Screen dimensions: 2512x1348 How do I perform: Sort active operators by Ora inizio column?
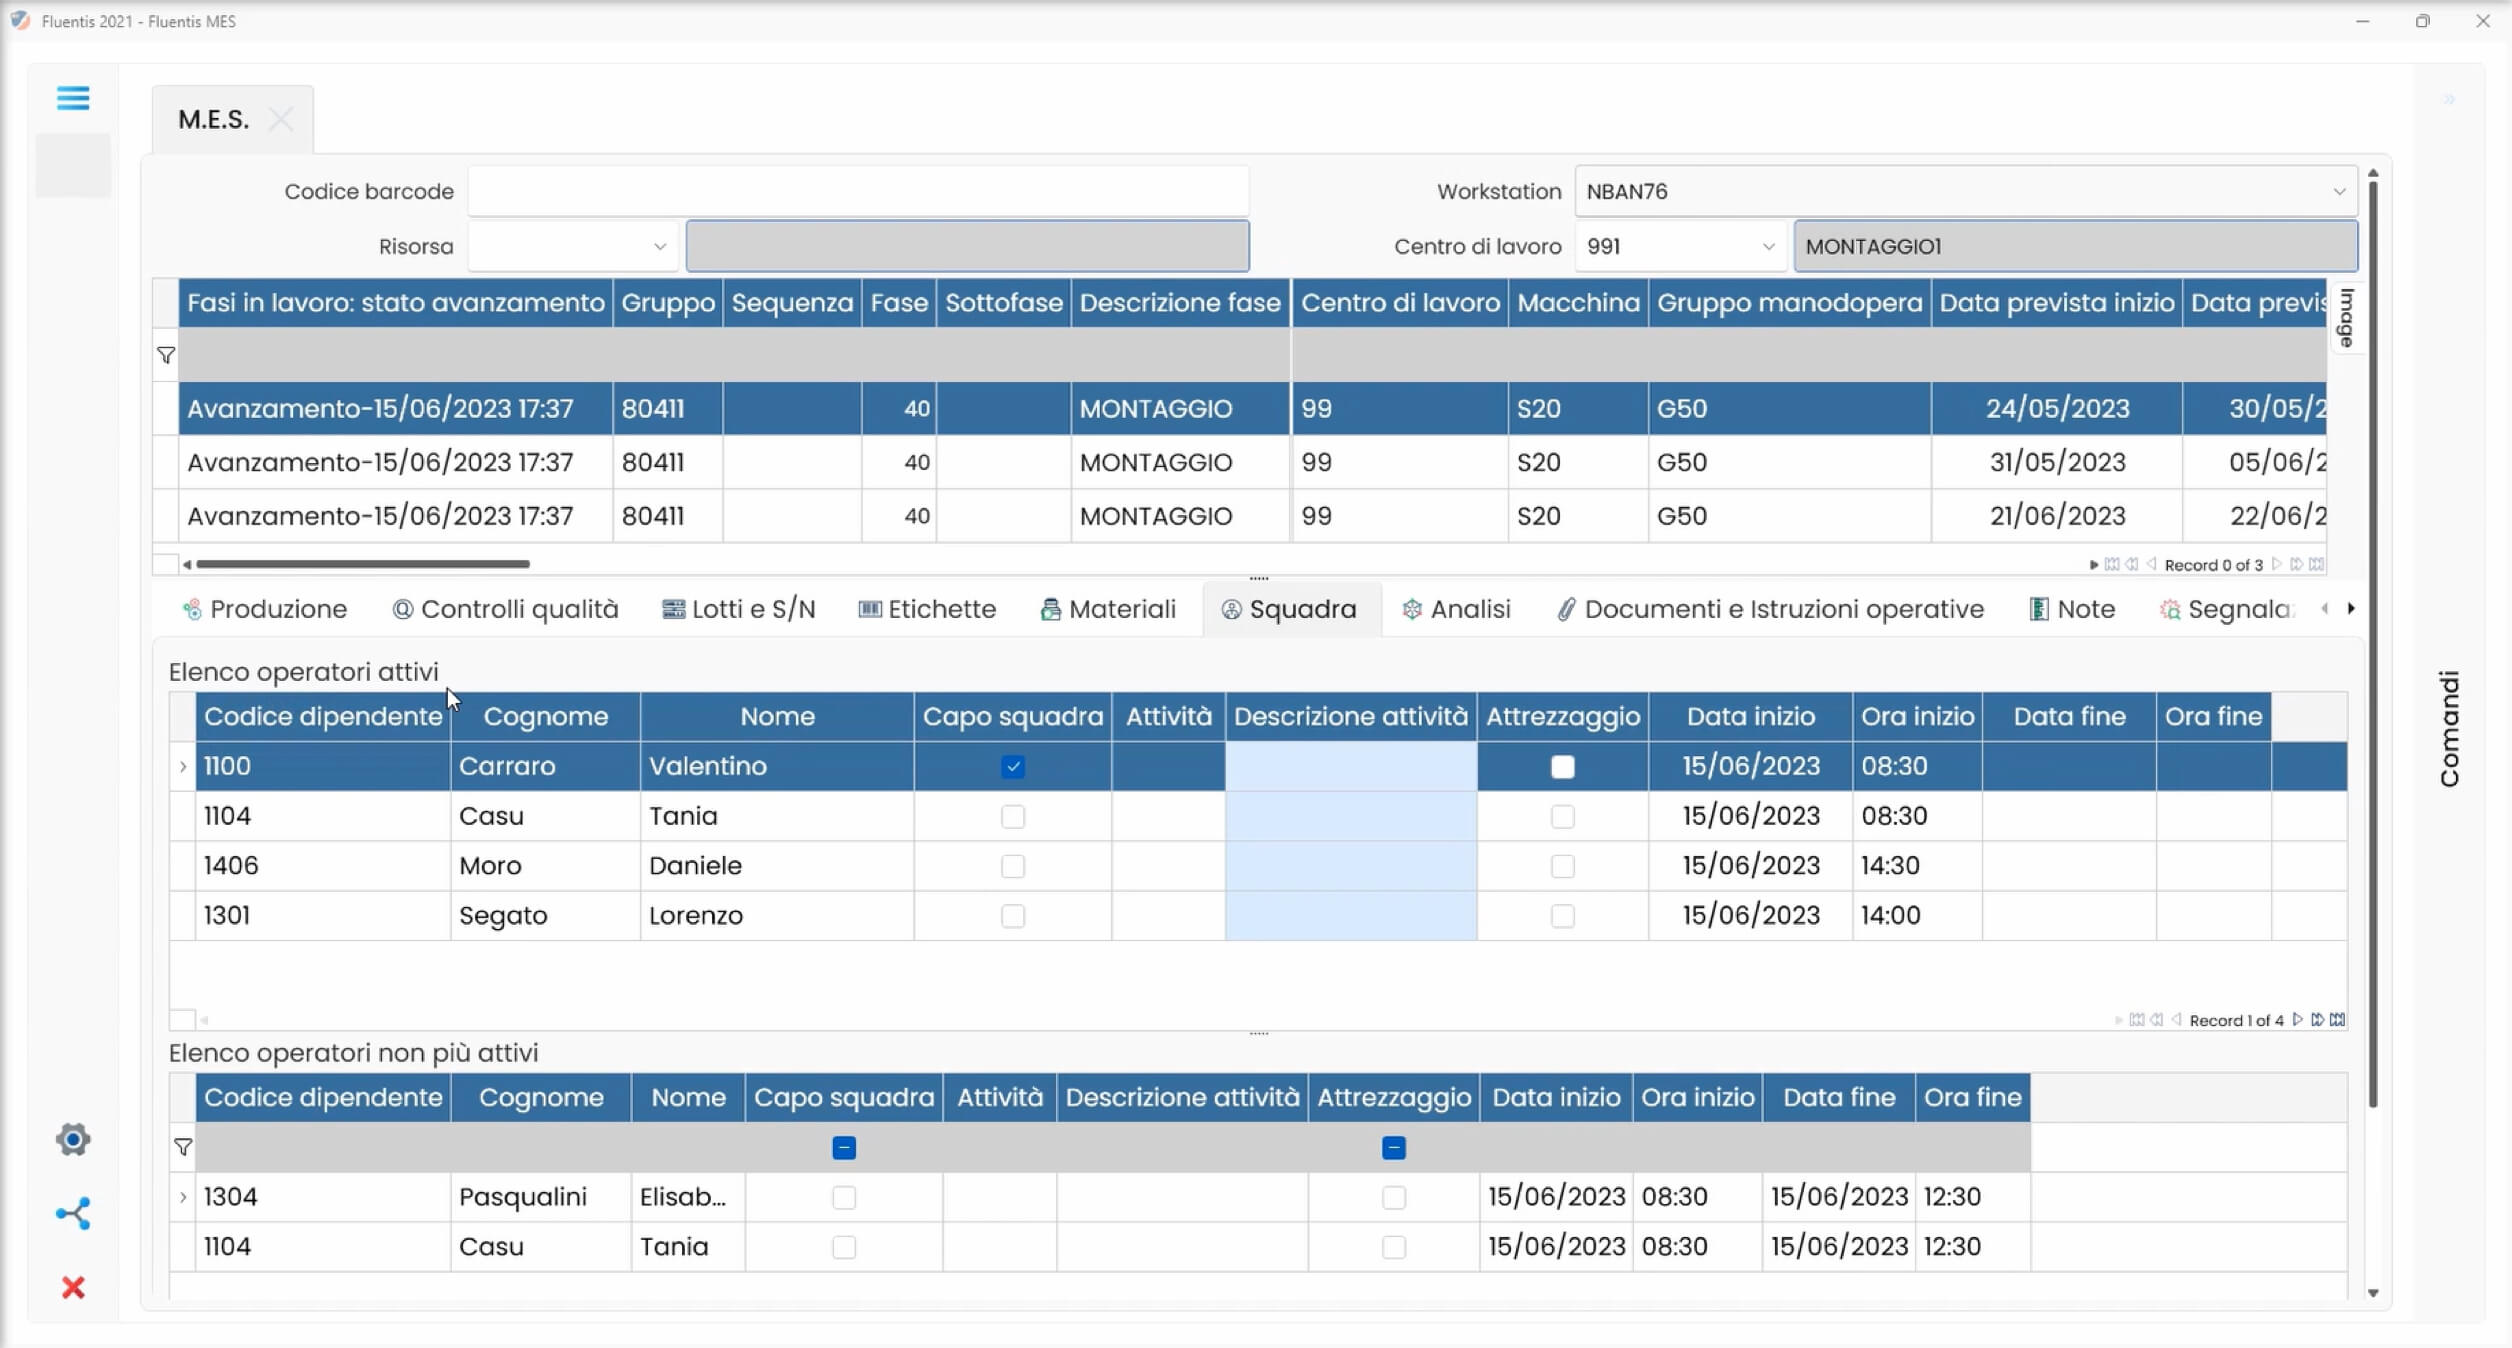coord(1917,717)
